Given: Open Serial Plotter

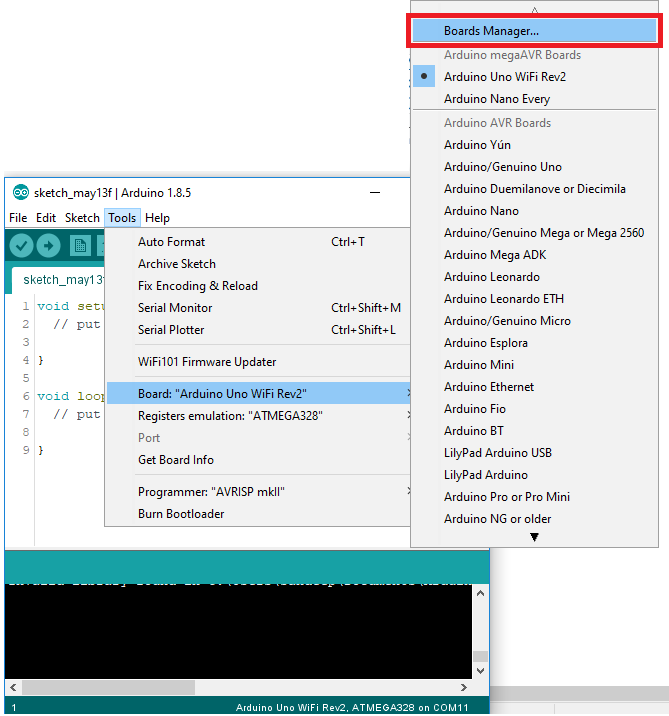Looking at the screenshot, I should tap(258, 330).
